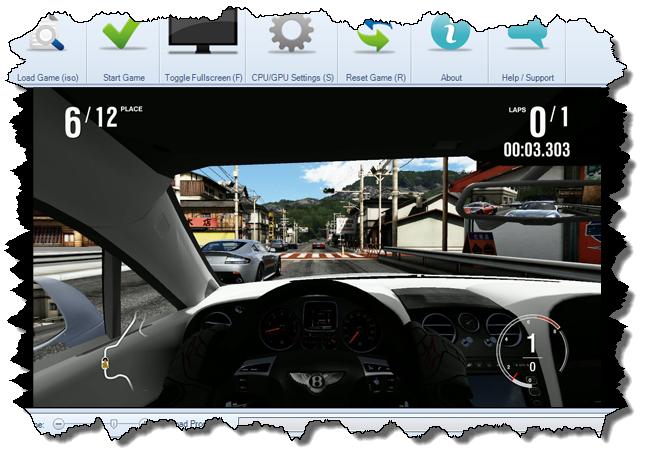Click the monitor icon for Toggle Fullscreen
Image resolution: width=652 pixels, height=462 pixels.
pyautogui.click(x=203, y=33)
